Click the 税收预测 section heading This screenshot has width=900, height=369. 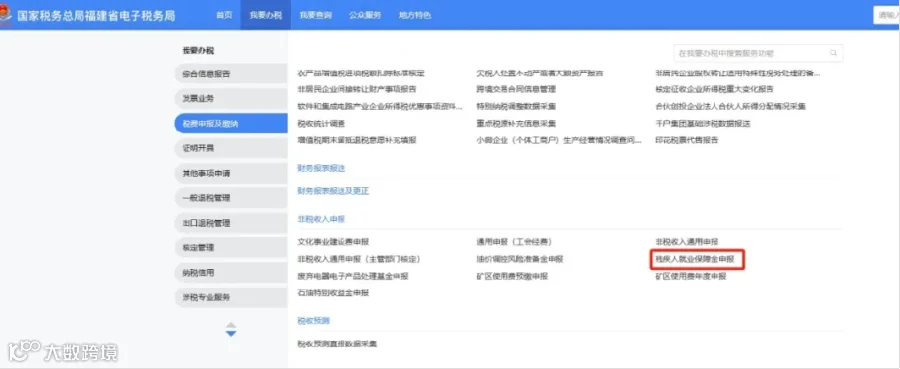point(313,321)
